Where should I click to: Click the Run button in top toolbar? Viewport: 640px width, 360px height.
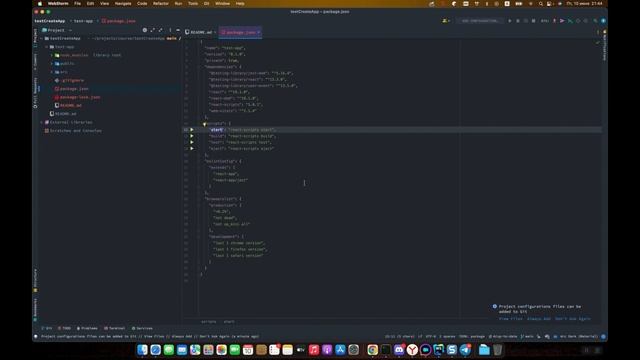pos(509,21)
